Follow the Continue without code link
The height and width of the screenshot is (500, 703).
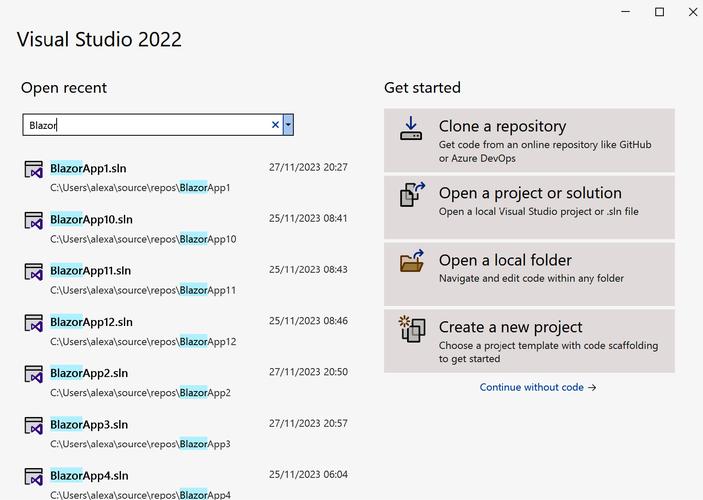[538, 387]
